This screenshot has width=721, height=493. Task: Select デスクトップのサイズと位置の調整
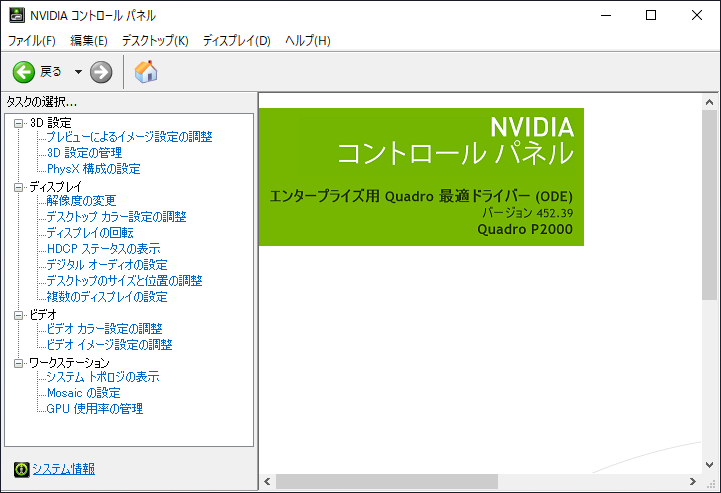click(x=124, y=281)
